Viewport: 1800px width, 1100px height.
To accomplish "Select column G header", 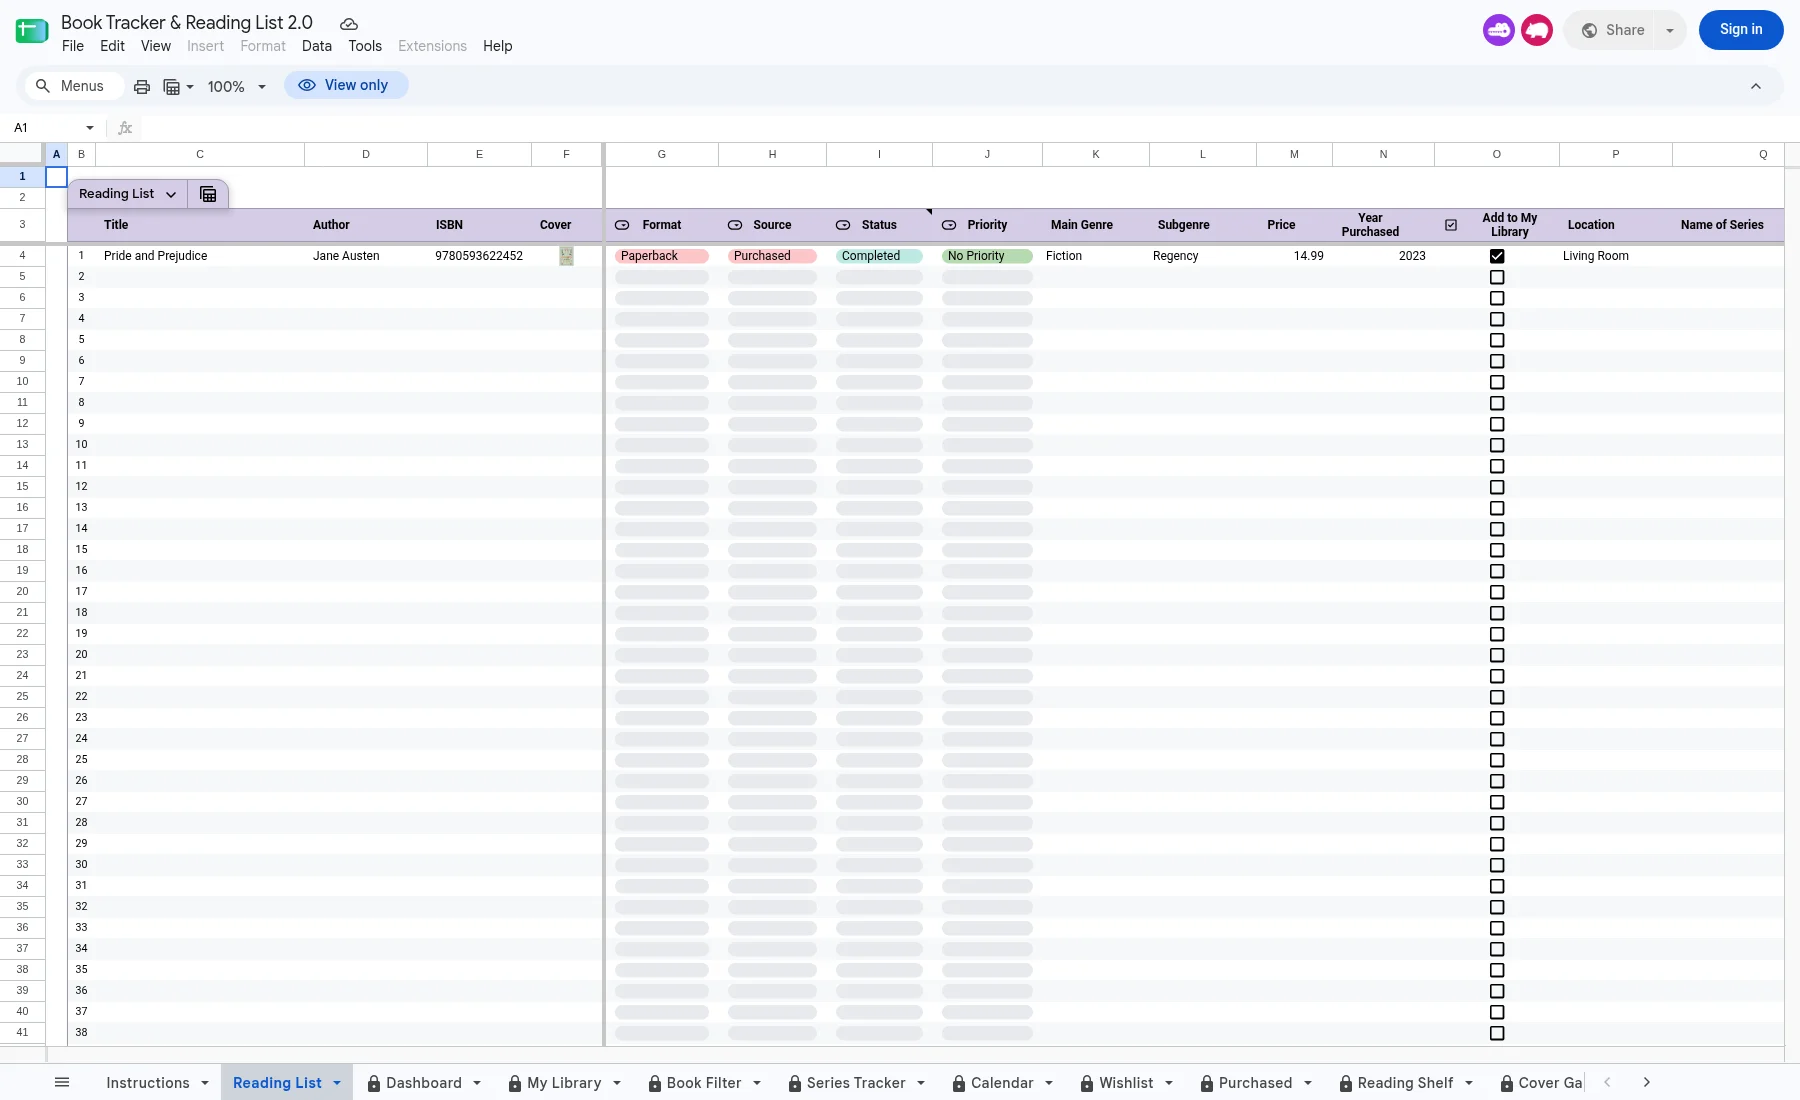I will [662, 154].
